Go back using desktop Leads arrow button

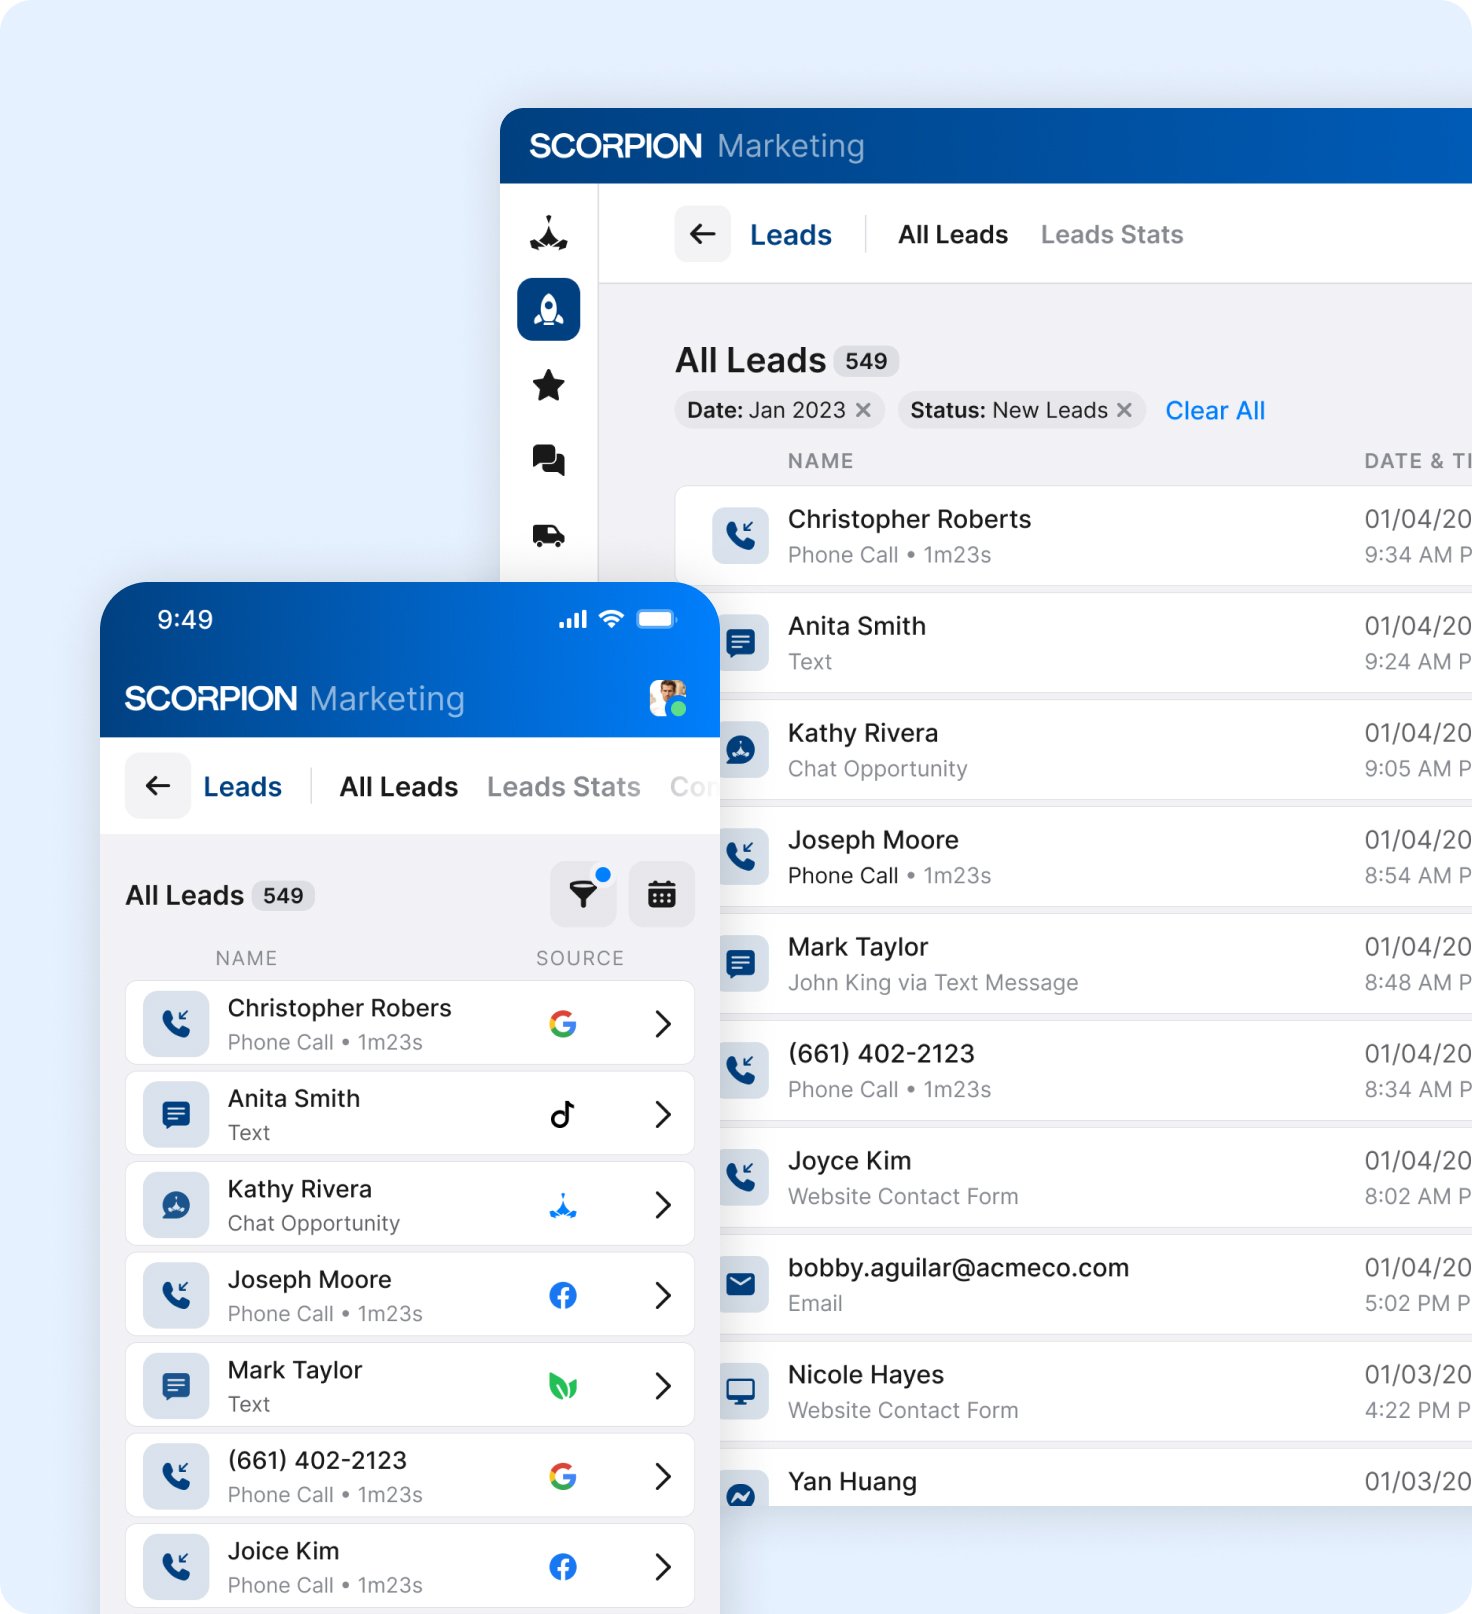coord(703,234)
